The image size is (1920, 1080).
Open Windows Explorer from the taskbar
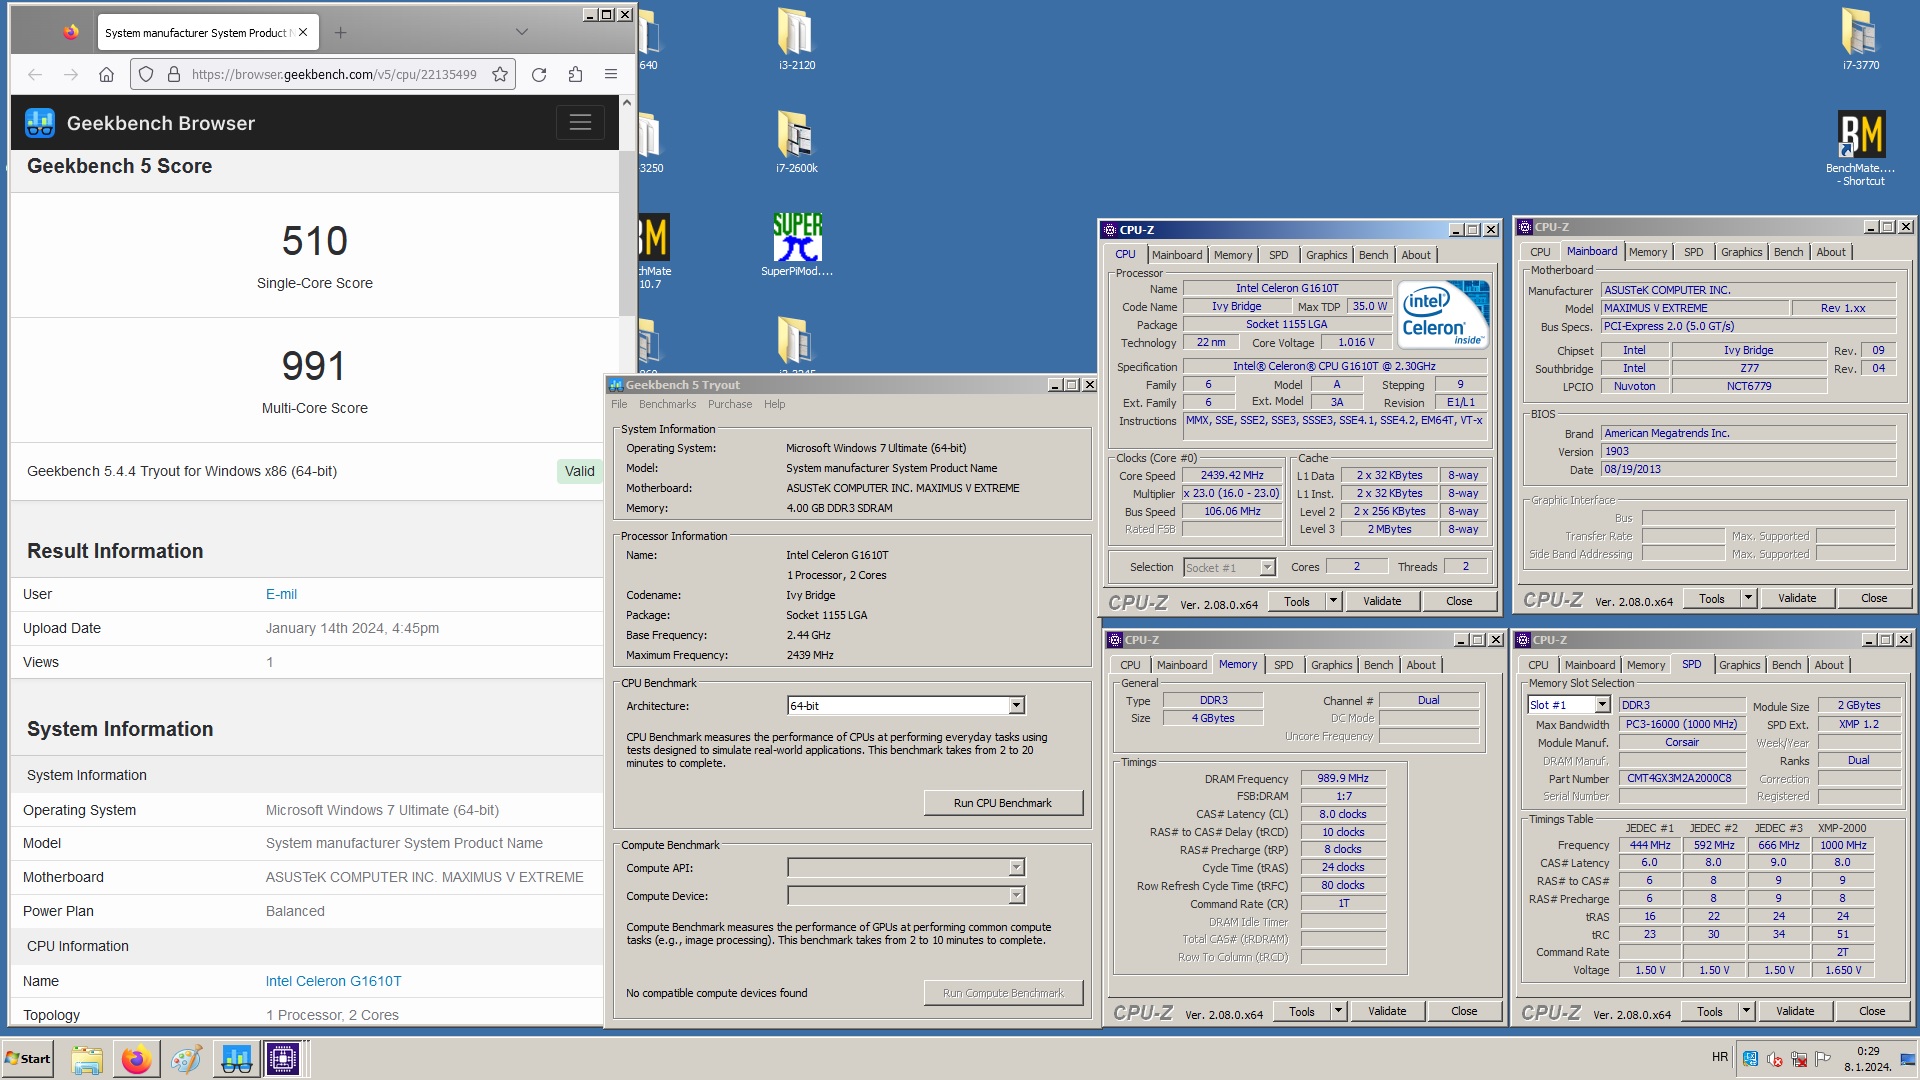pos(87,1059)
